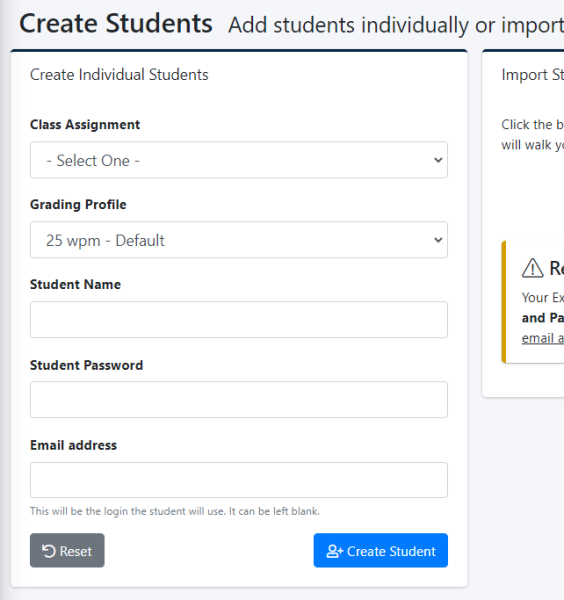
Task: Click the Reset button
Action: point(67,550)
